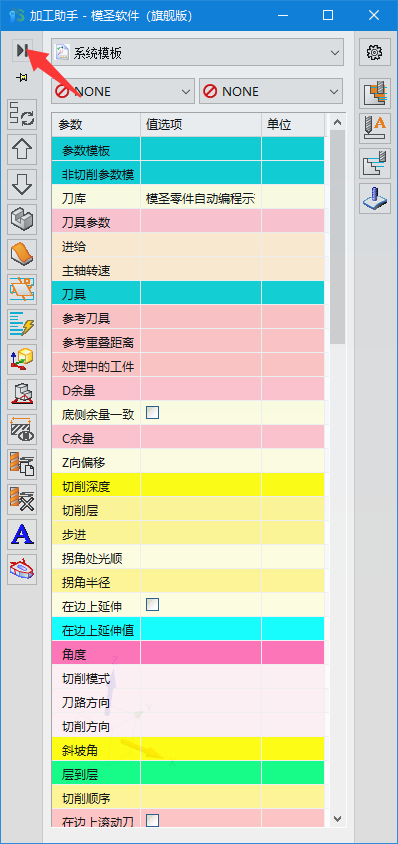
Task: Click the 参数 column header
Action: click(x=96, y=124)
